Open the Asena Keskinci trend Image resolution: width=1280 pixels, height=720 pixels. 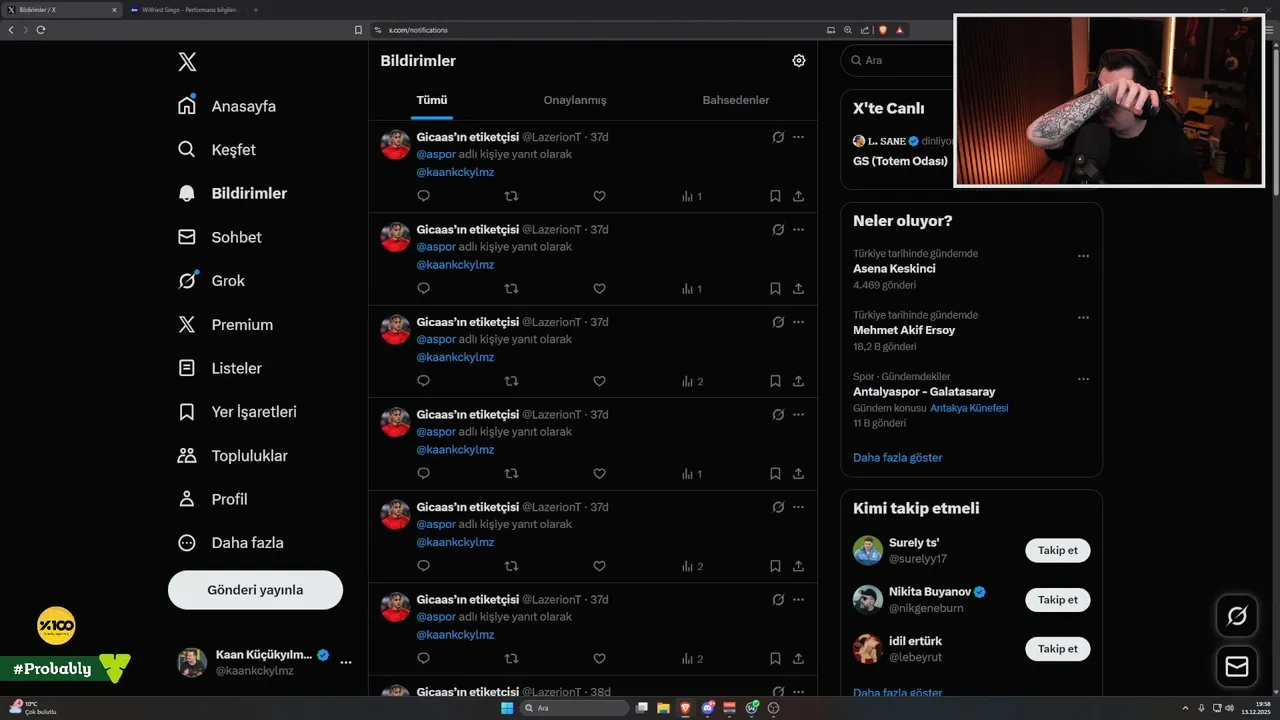894,269
